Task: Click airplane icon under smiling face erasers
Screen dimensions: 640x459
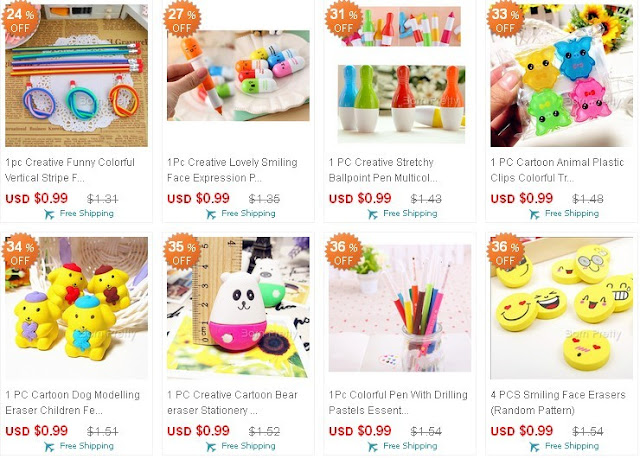Action: pos(534,447)
